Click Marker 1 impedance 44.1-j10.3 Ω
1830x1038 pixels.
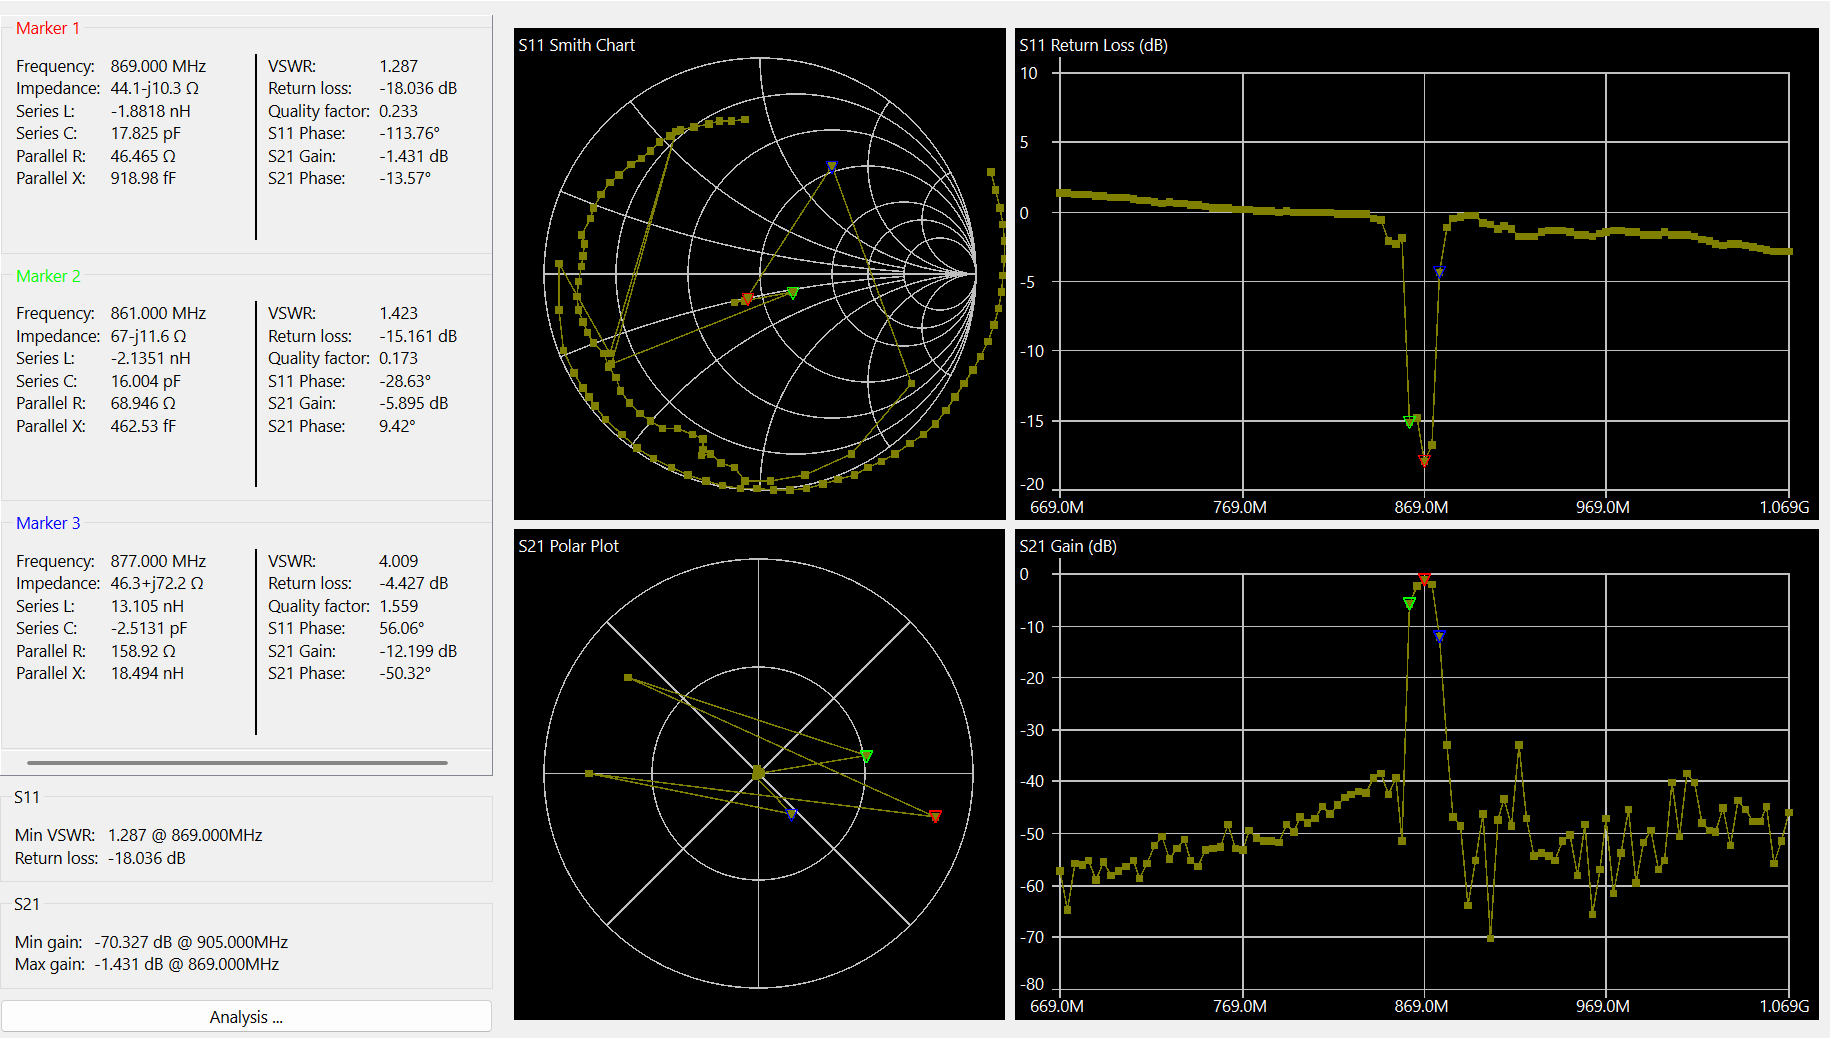click(x=155, y=88)
